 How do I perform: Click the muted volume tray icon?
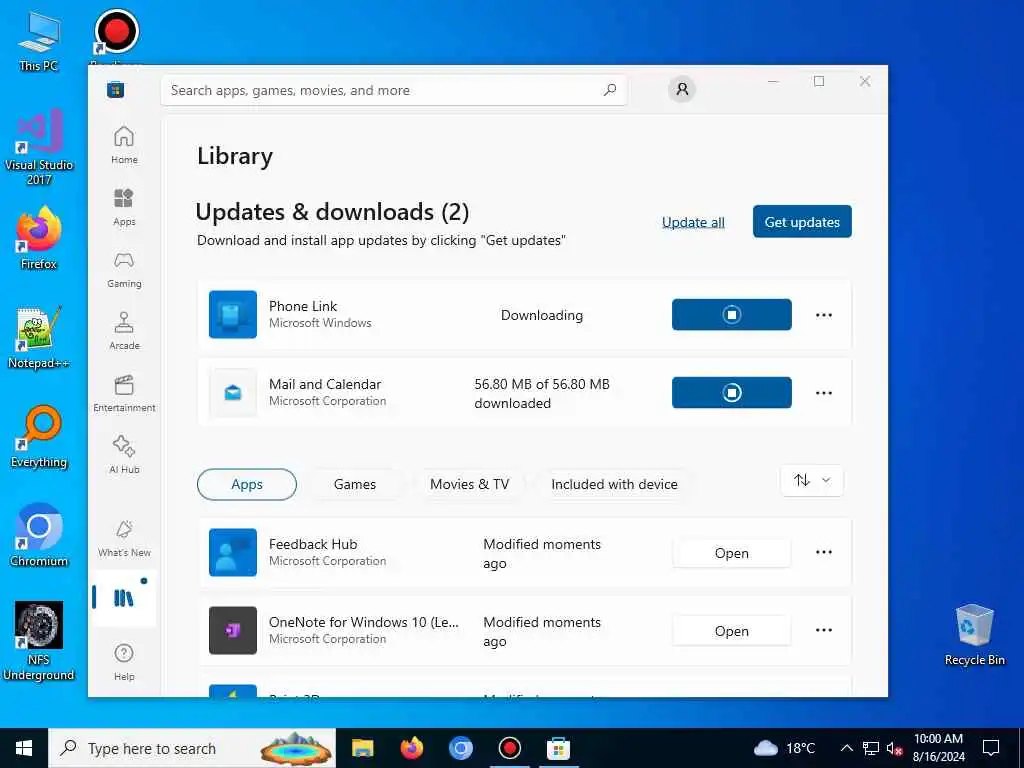click(x=894, y=748)
